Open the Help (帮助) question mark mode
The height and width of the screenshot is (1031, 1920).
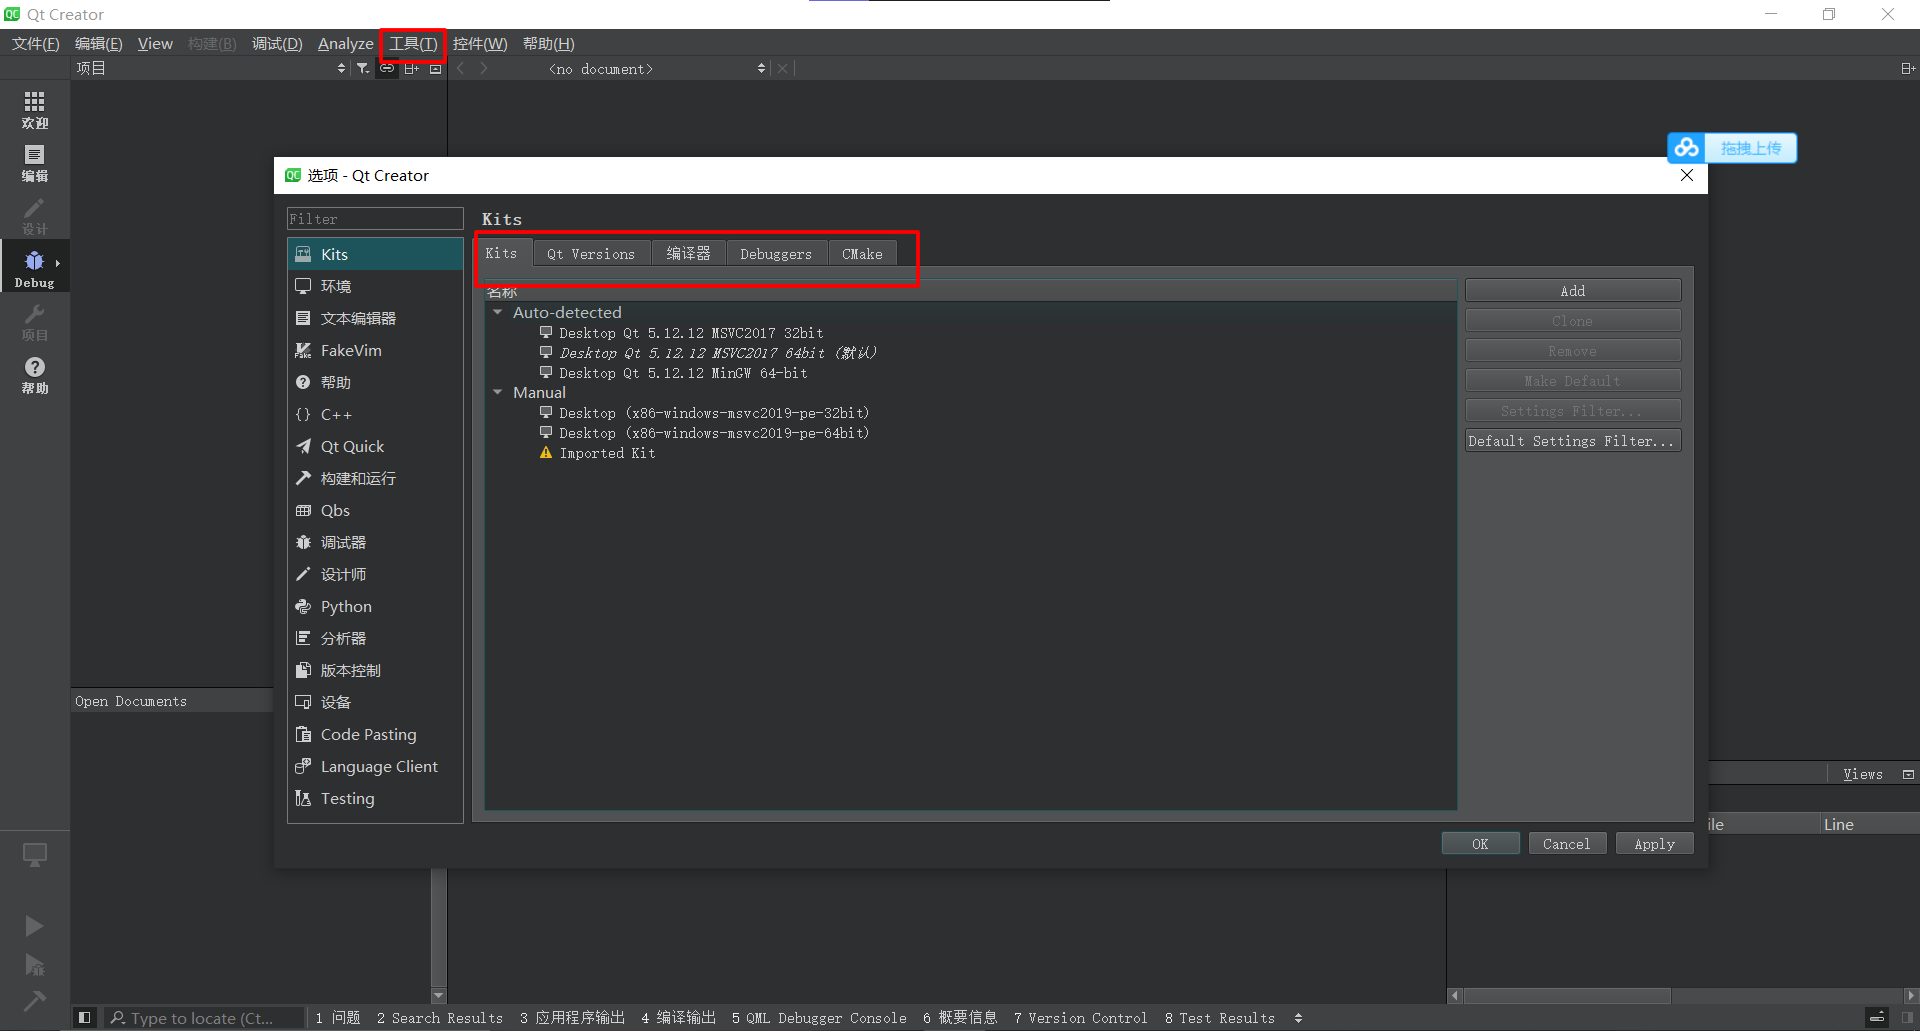coord(34,375)
